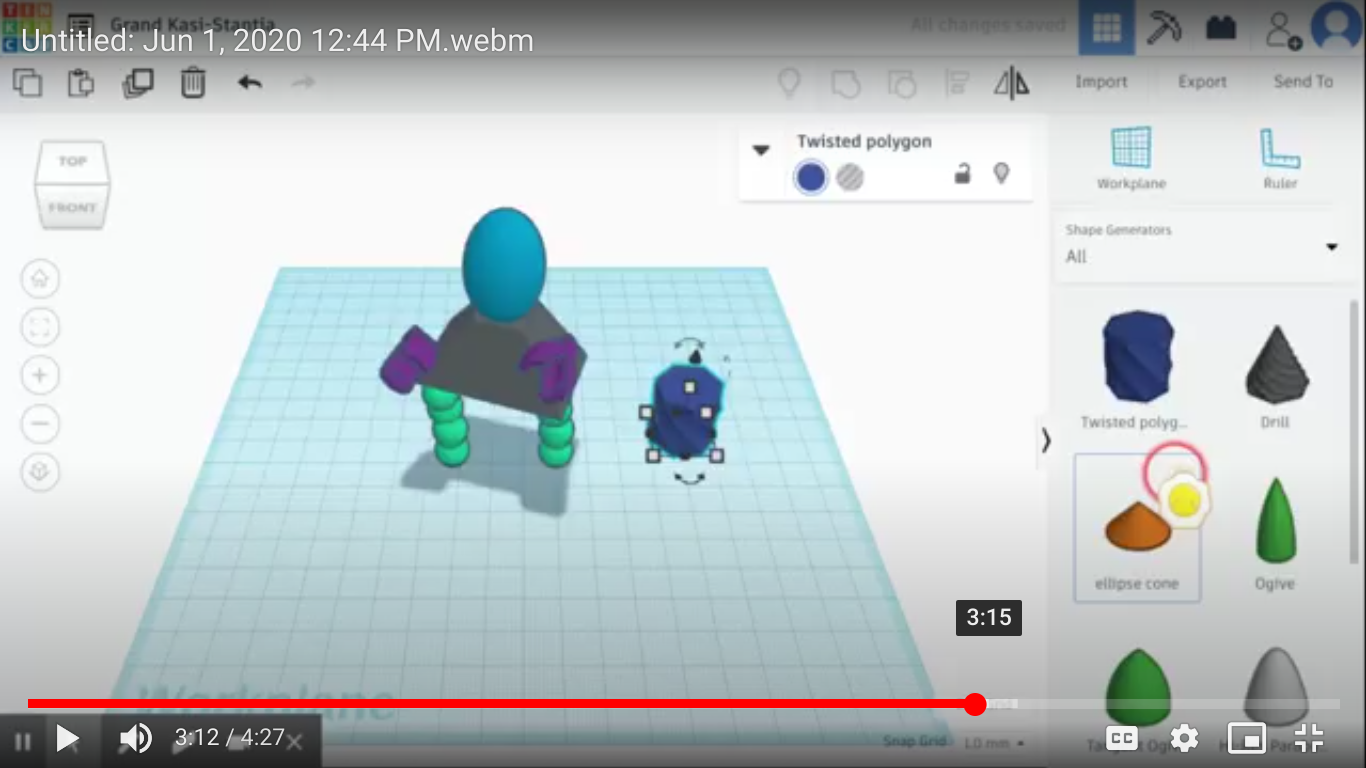Switch to the 3D design grid view
Screen dimensions: 1366x768
[x=1106, y=27]
